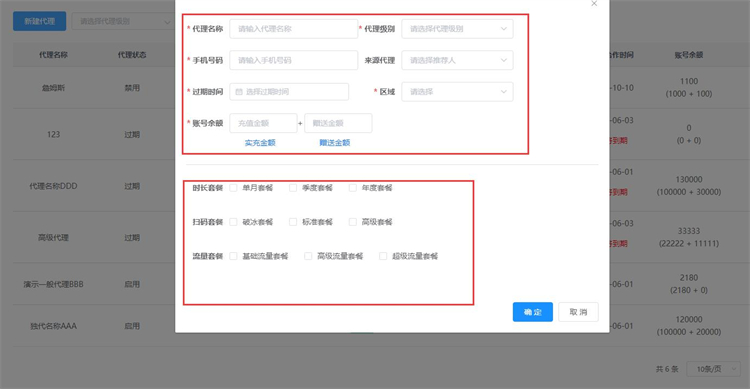Check the 年度套餐 box
750x389 pixels.
(353, 188)
